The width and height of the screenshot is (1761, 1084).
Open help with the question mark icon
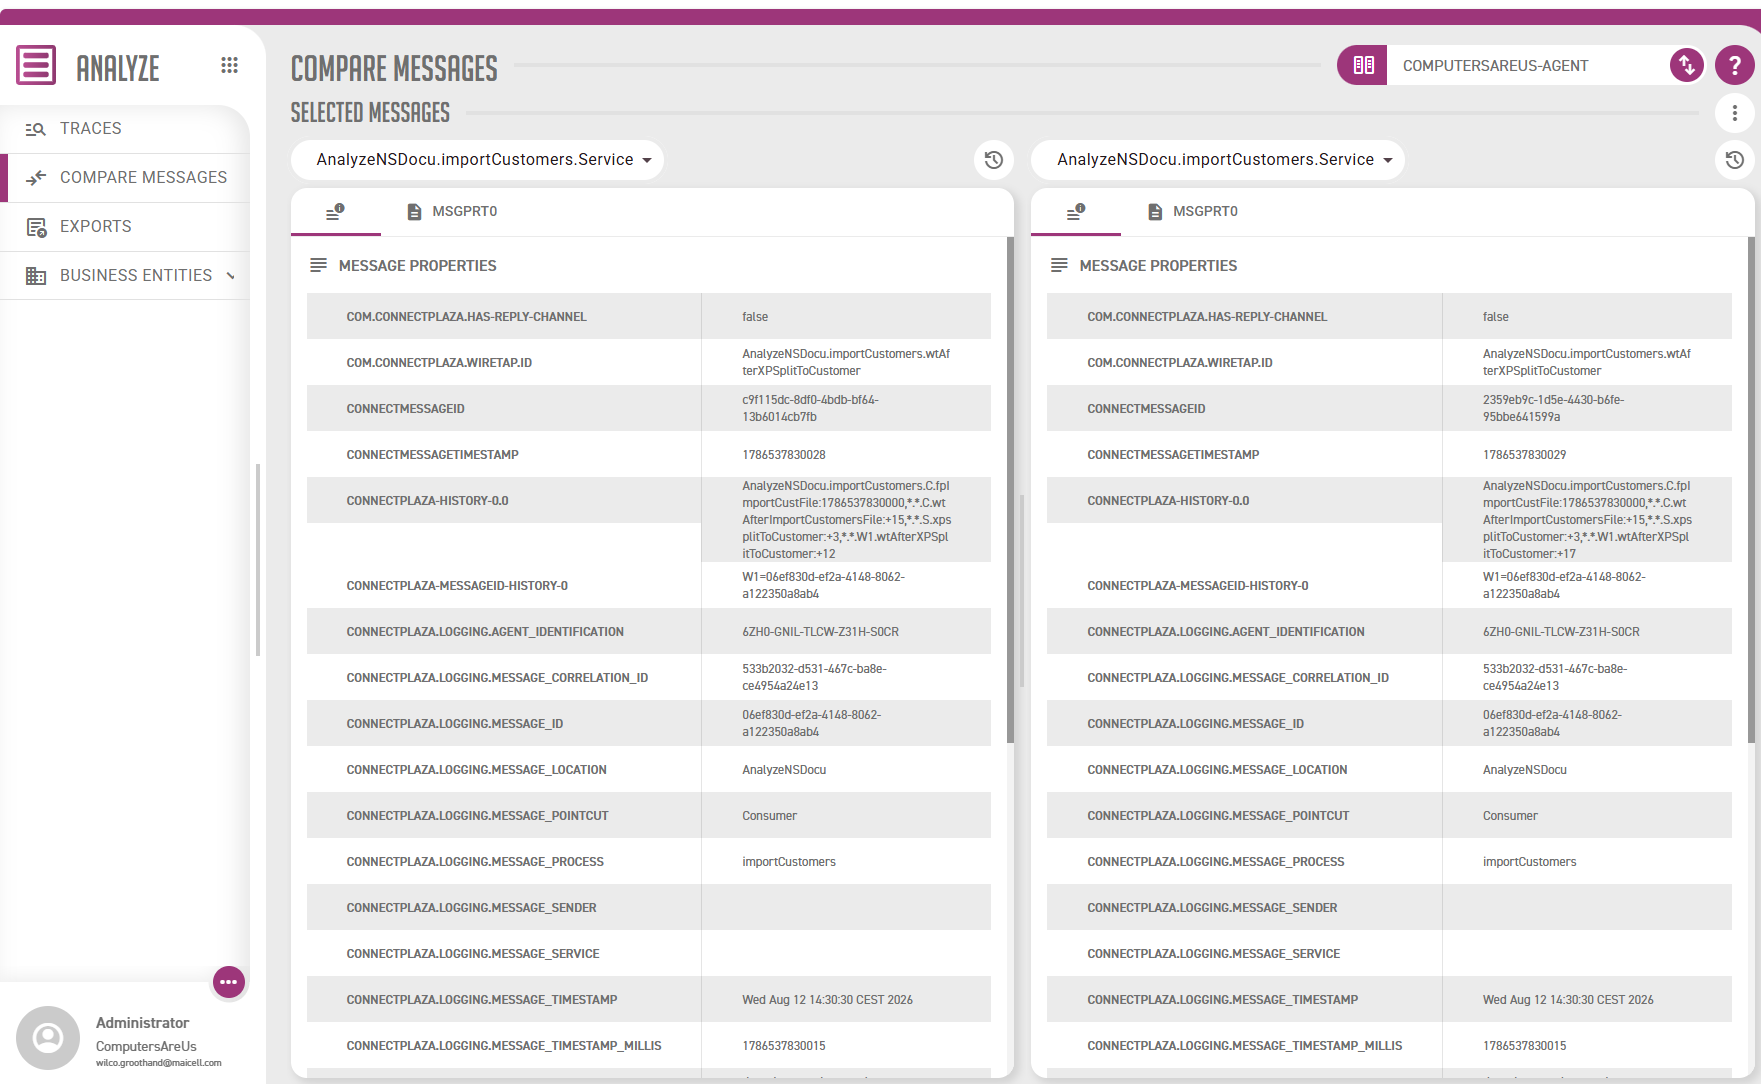1735,65
